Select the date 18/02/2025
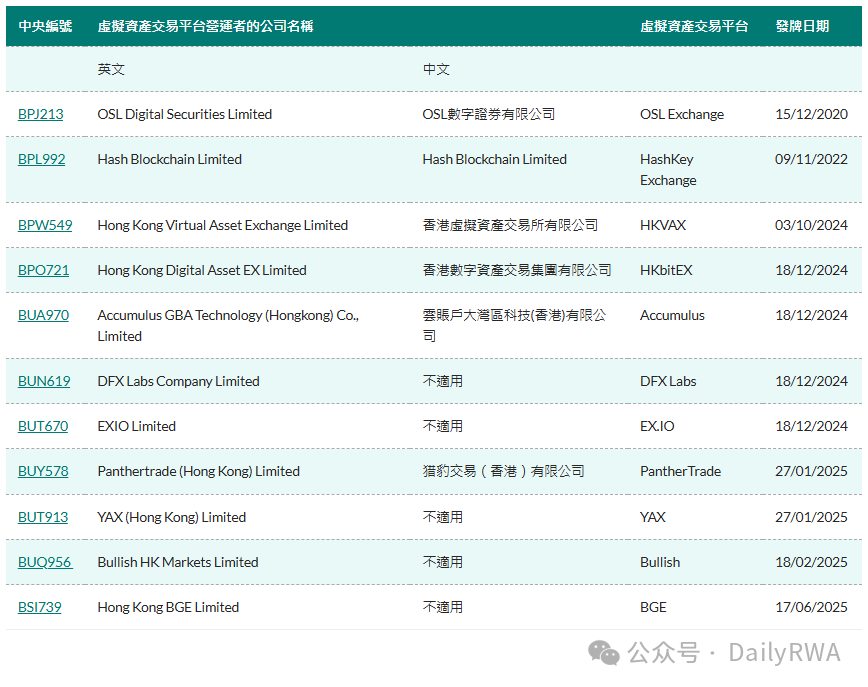 point(812,562)
